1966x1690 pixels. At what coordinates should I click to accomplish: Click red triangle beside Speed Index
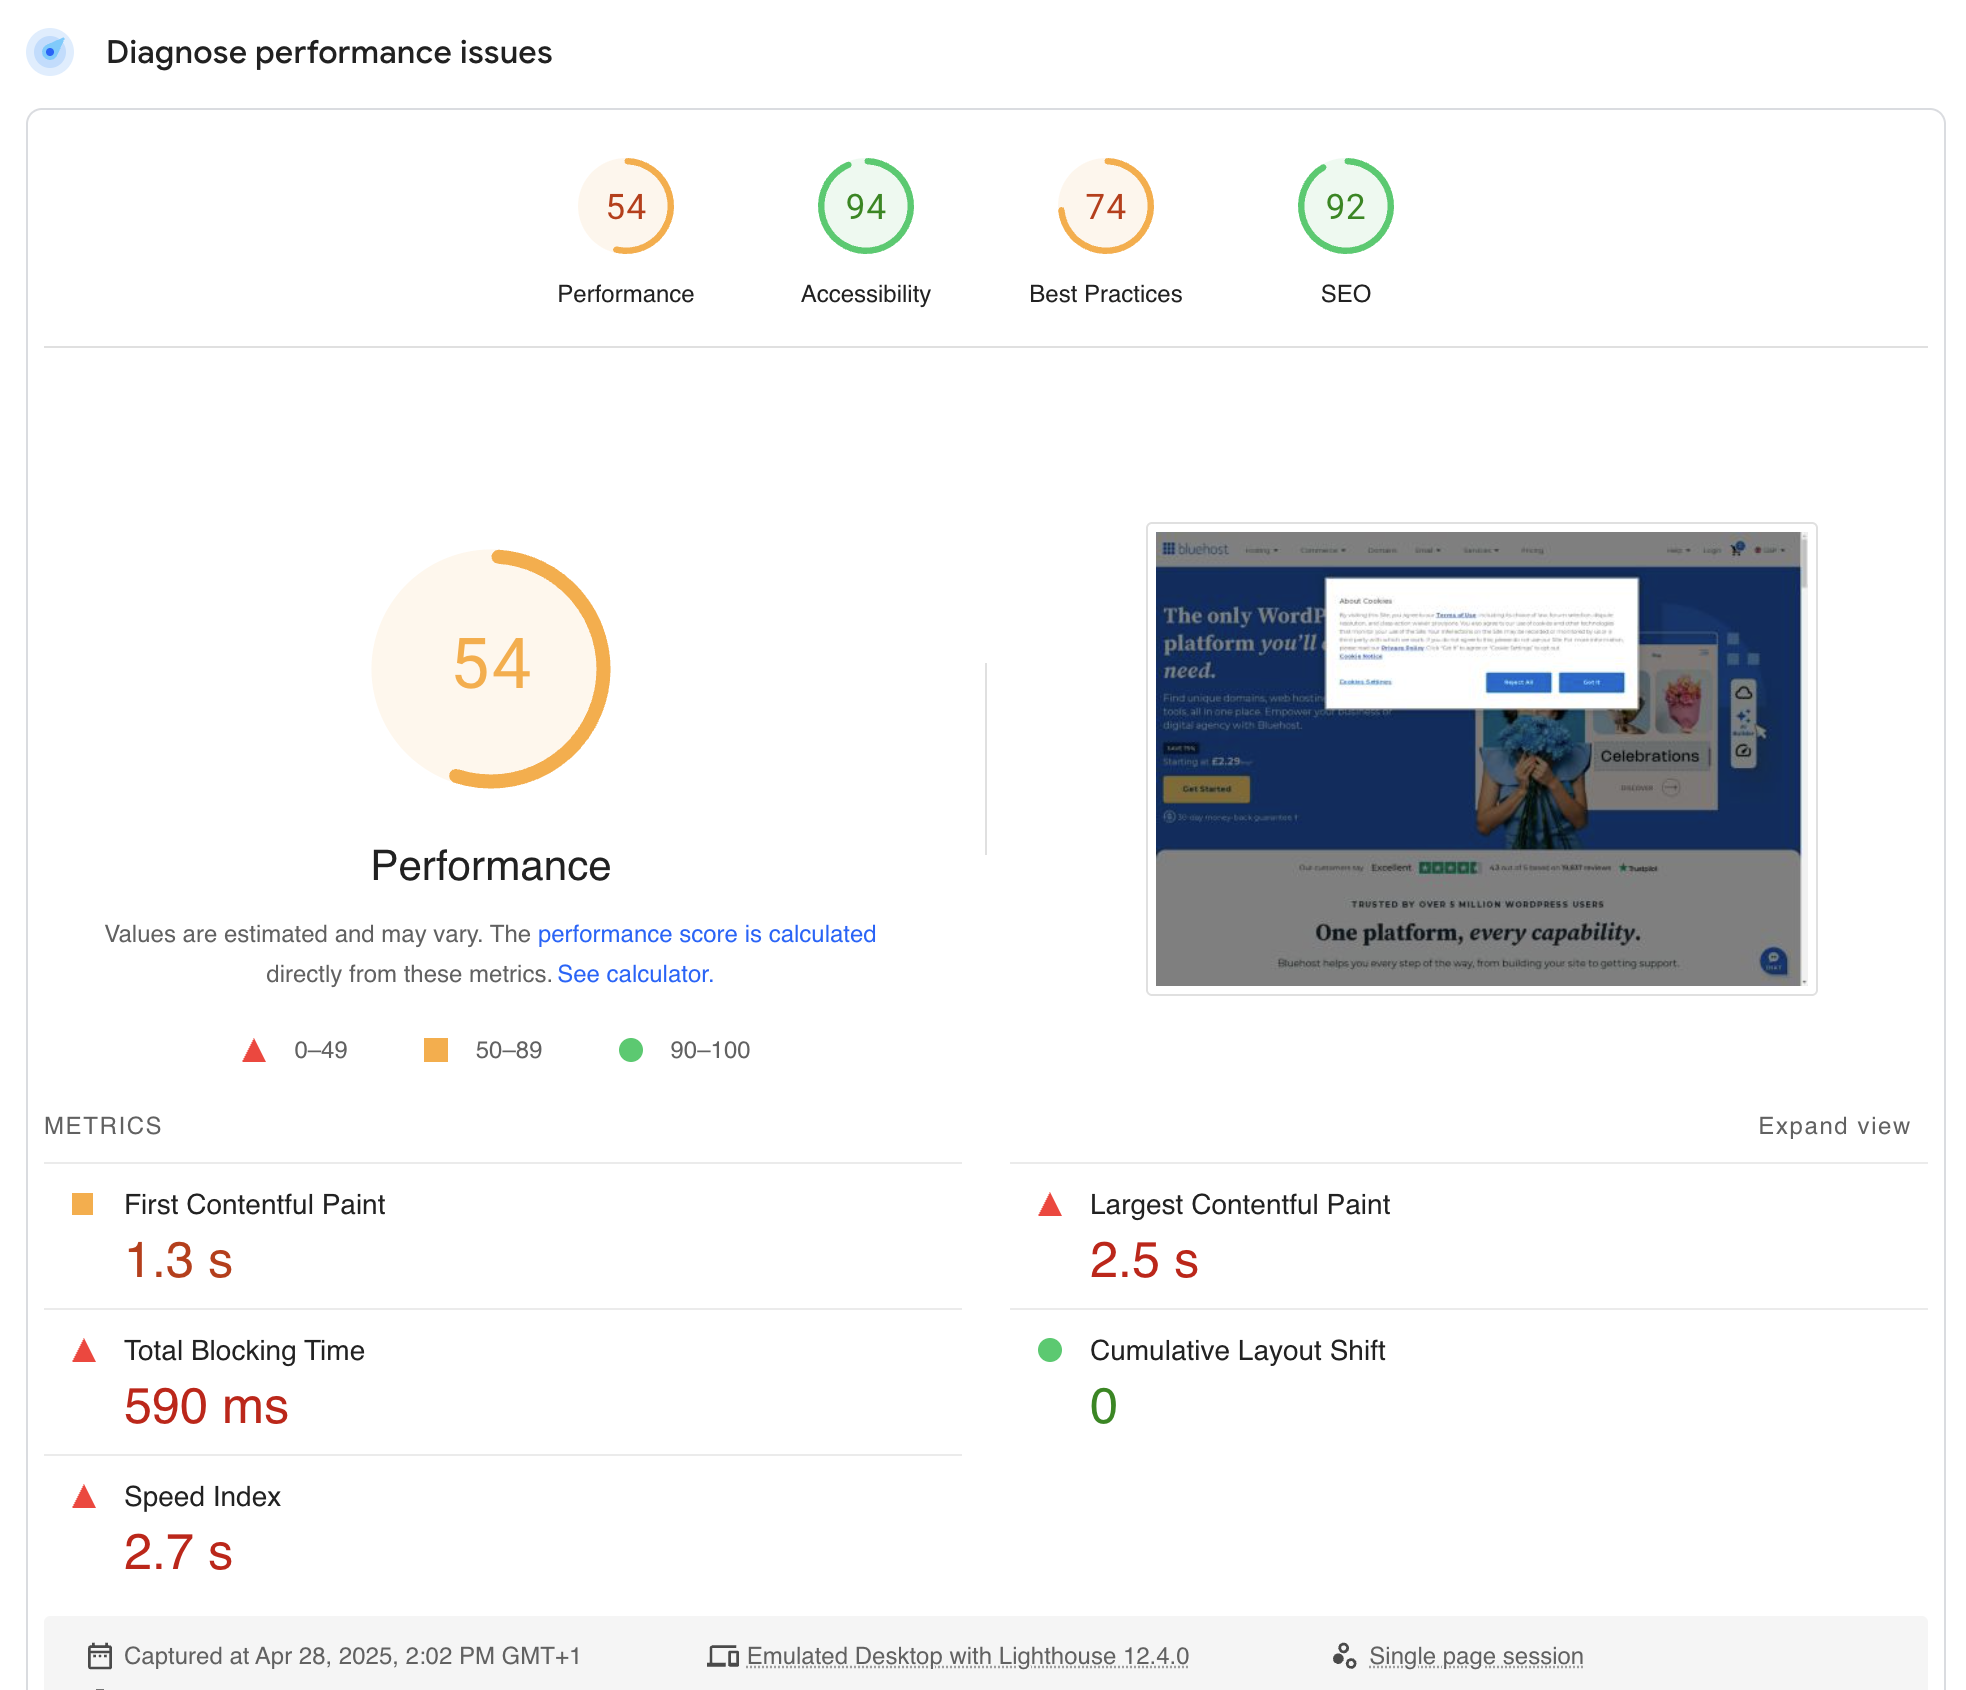(x=84, y=1497)
